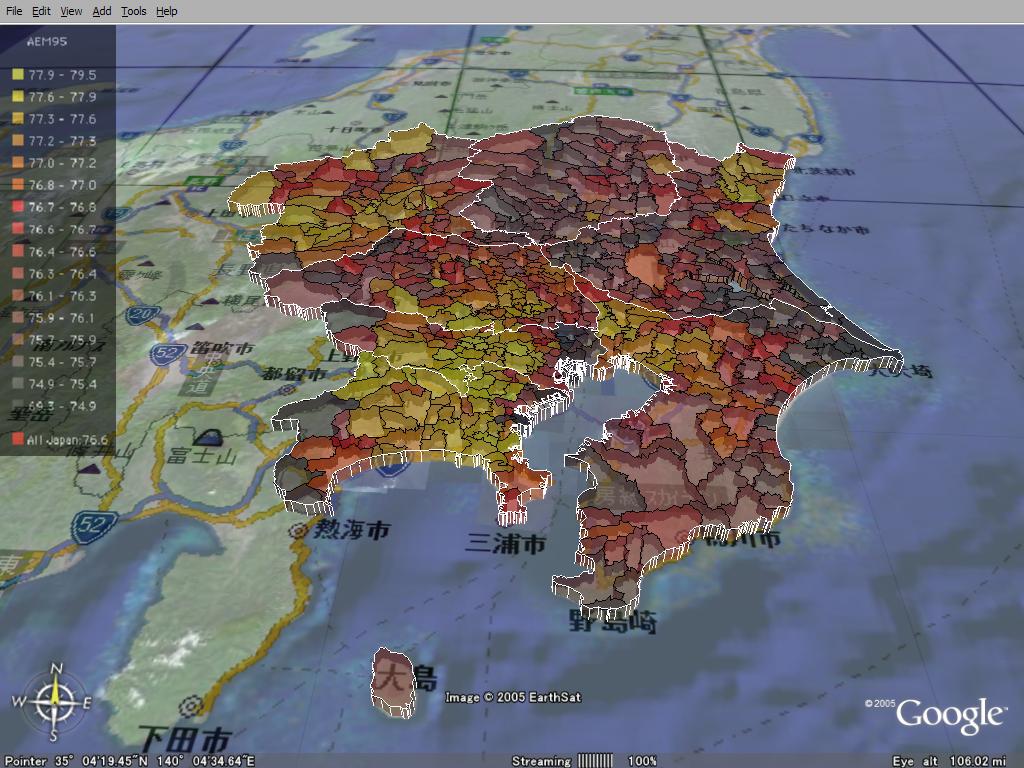Click the Image © 2005 EarthSat credit
The height and width of the screenshot is (768, 1024).
[x=513, y=697]
